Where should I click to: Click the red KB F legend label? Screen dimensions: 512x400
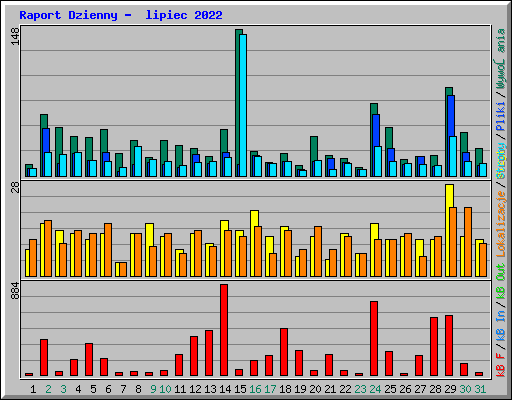point(501,365)
